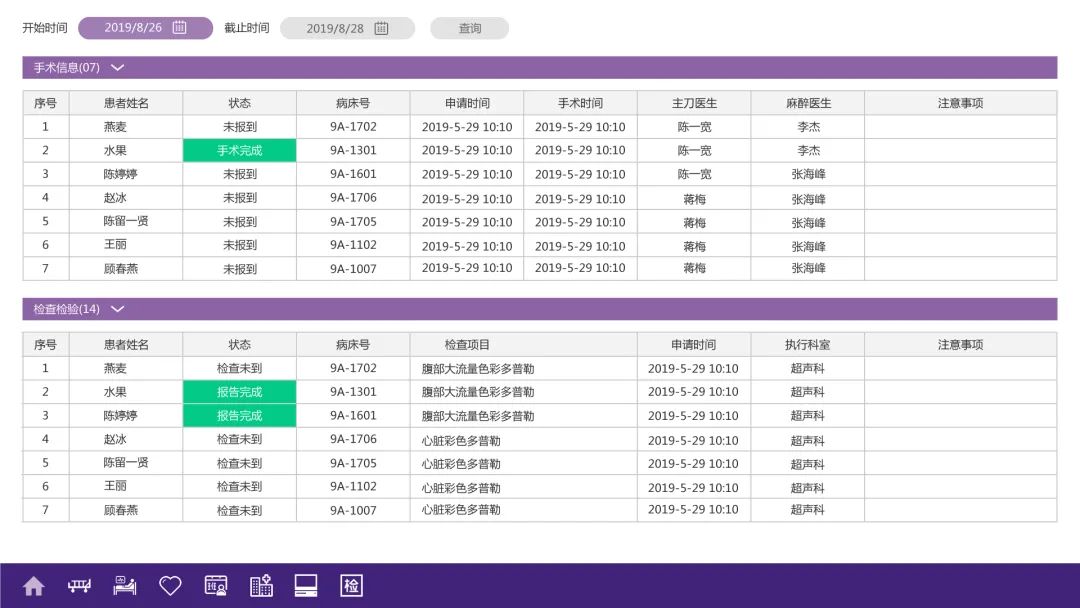Viewport: 1080px width, 608px height.
Task: Open the shift schedule (班) icon
Action: [x=215, y=584]
